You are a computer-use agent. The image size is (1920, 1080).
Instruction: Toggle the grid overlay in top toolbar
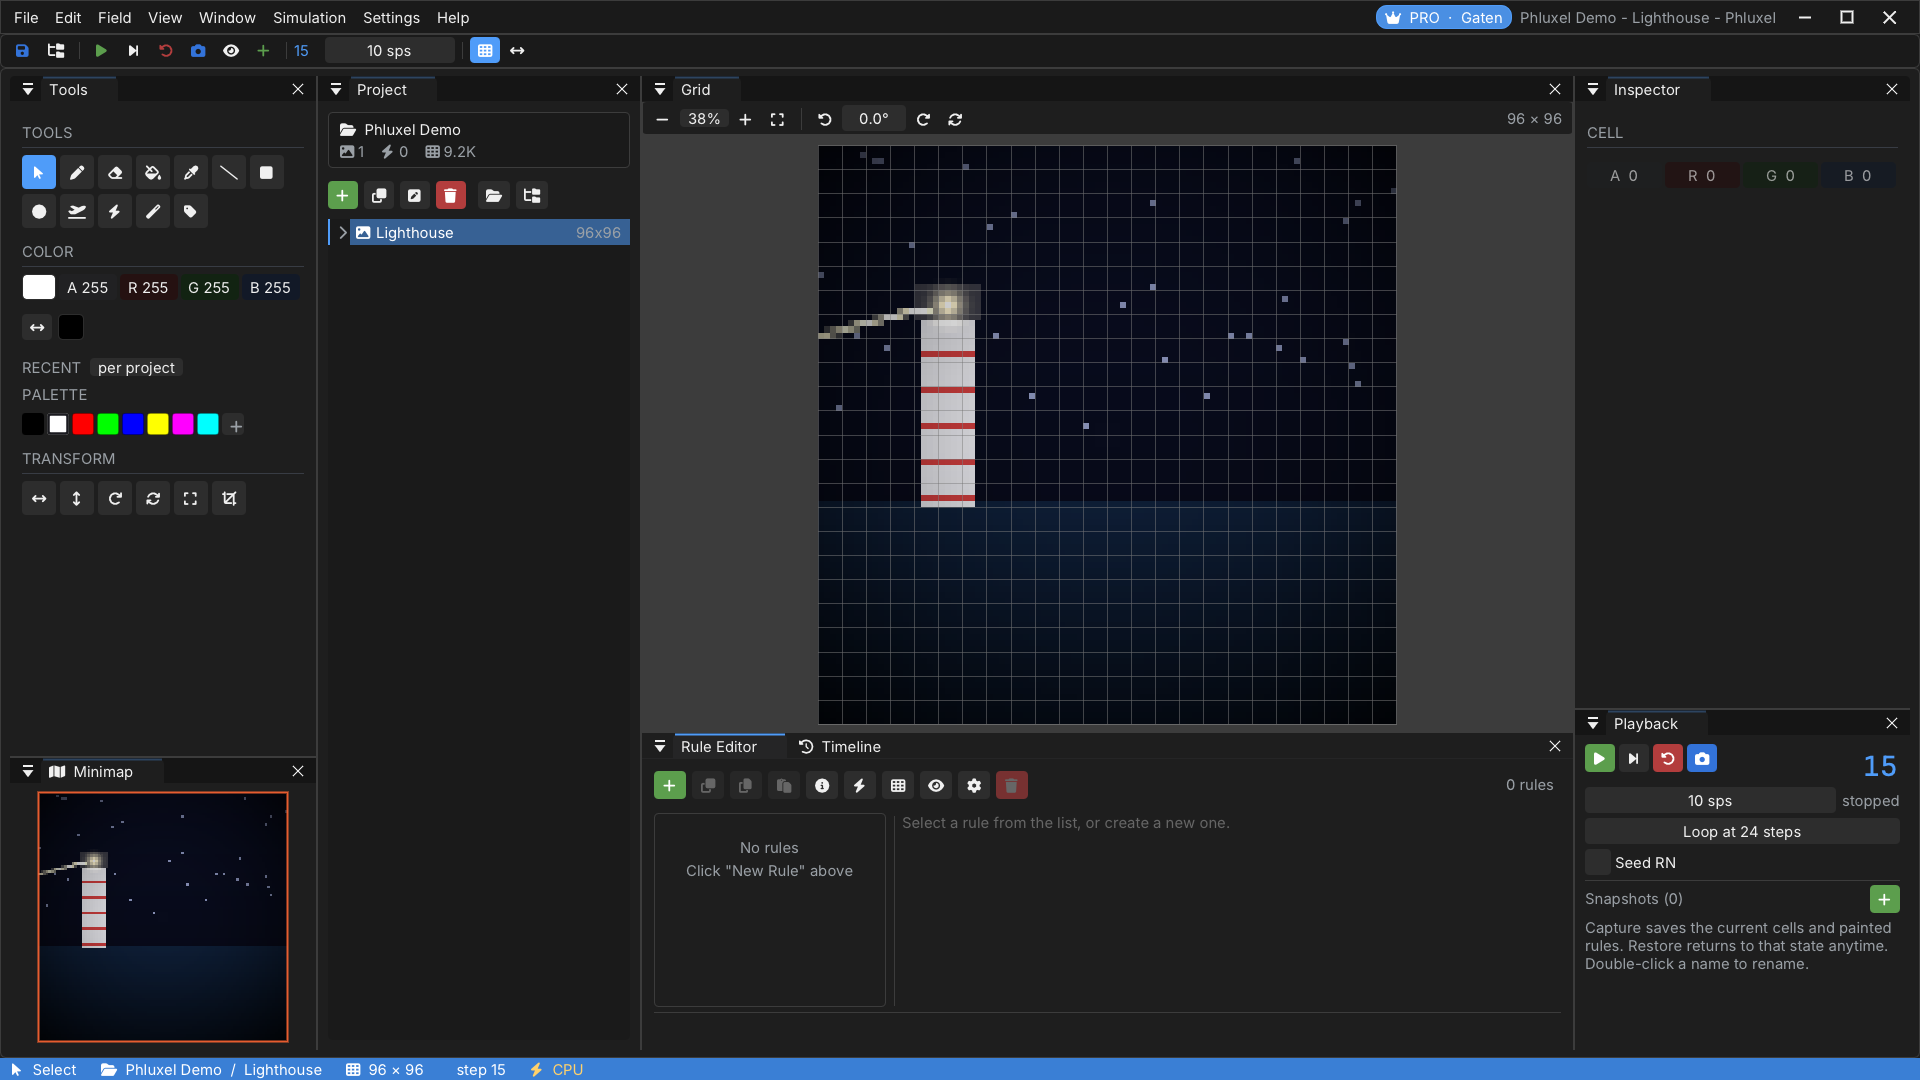(x=485, y=51)
